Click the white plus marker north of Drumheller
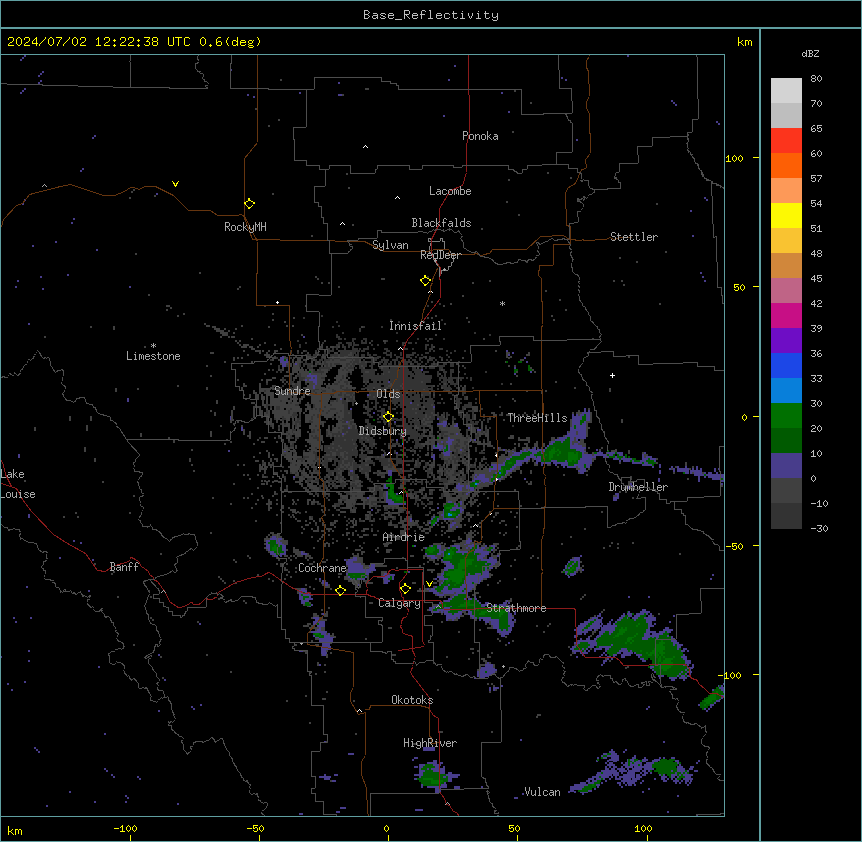862x842 pixels. 612,375
